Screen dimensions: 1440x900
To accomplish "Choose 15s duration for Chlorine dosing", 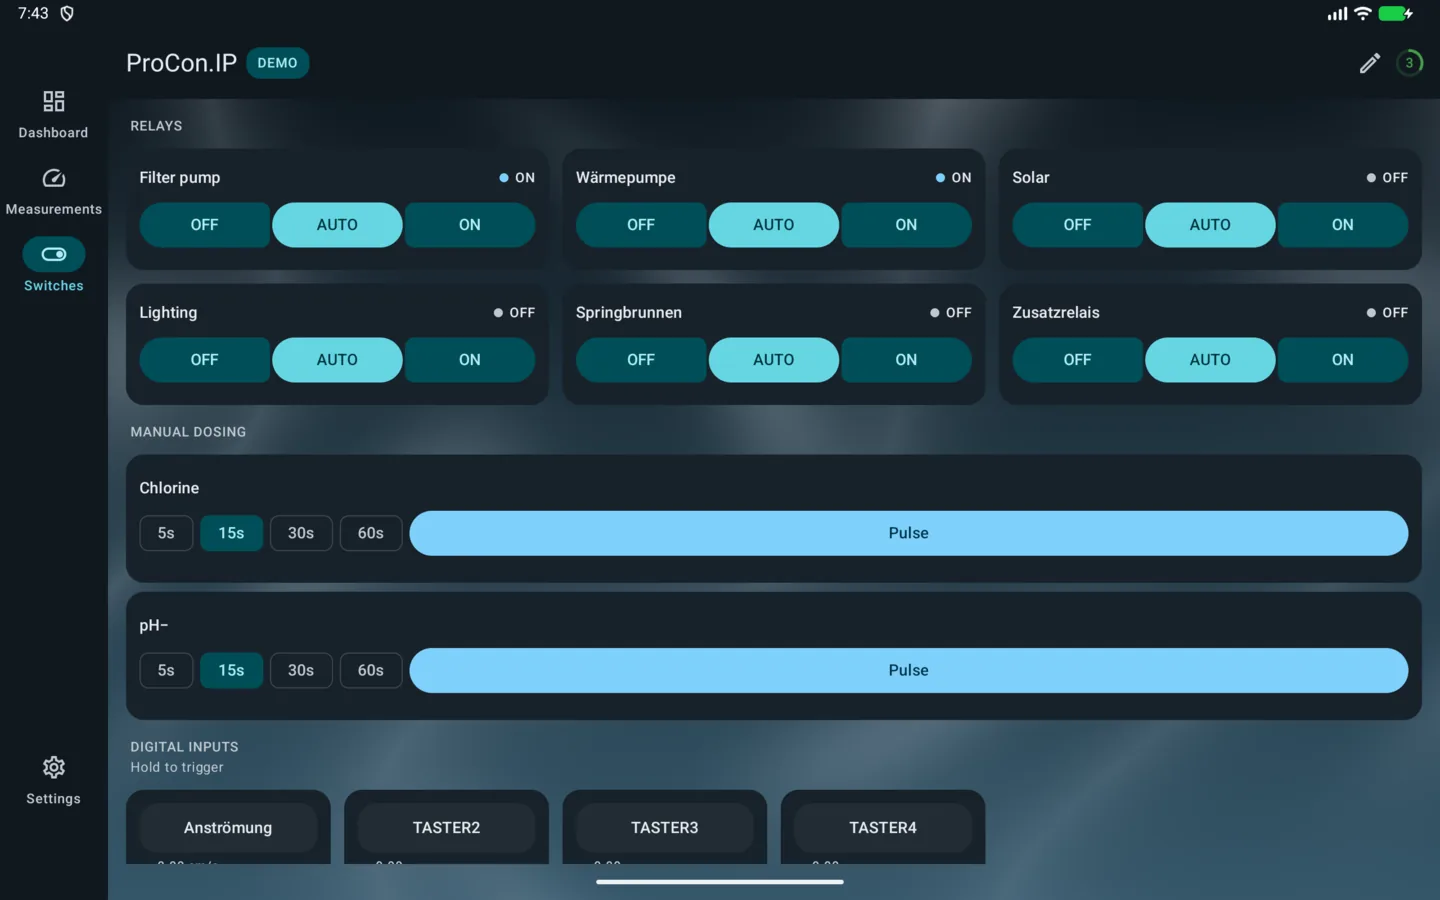I will tap(231, 533).
